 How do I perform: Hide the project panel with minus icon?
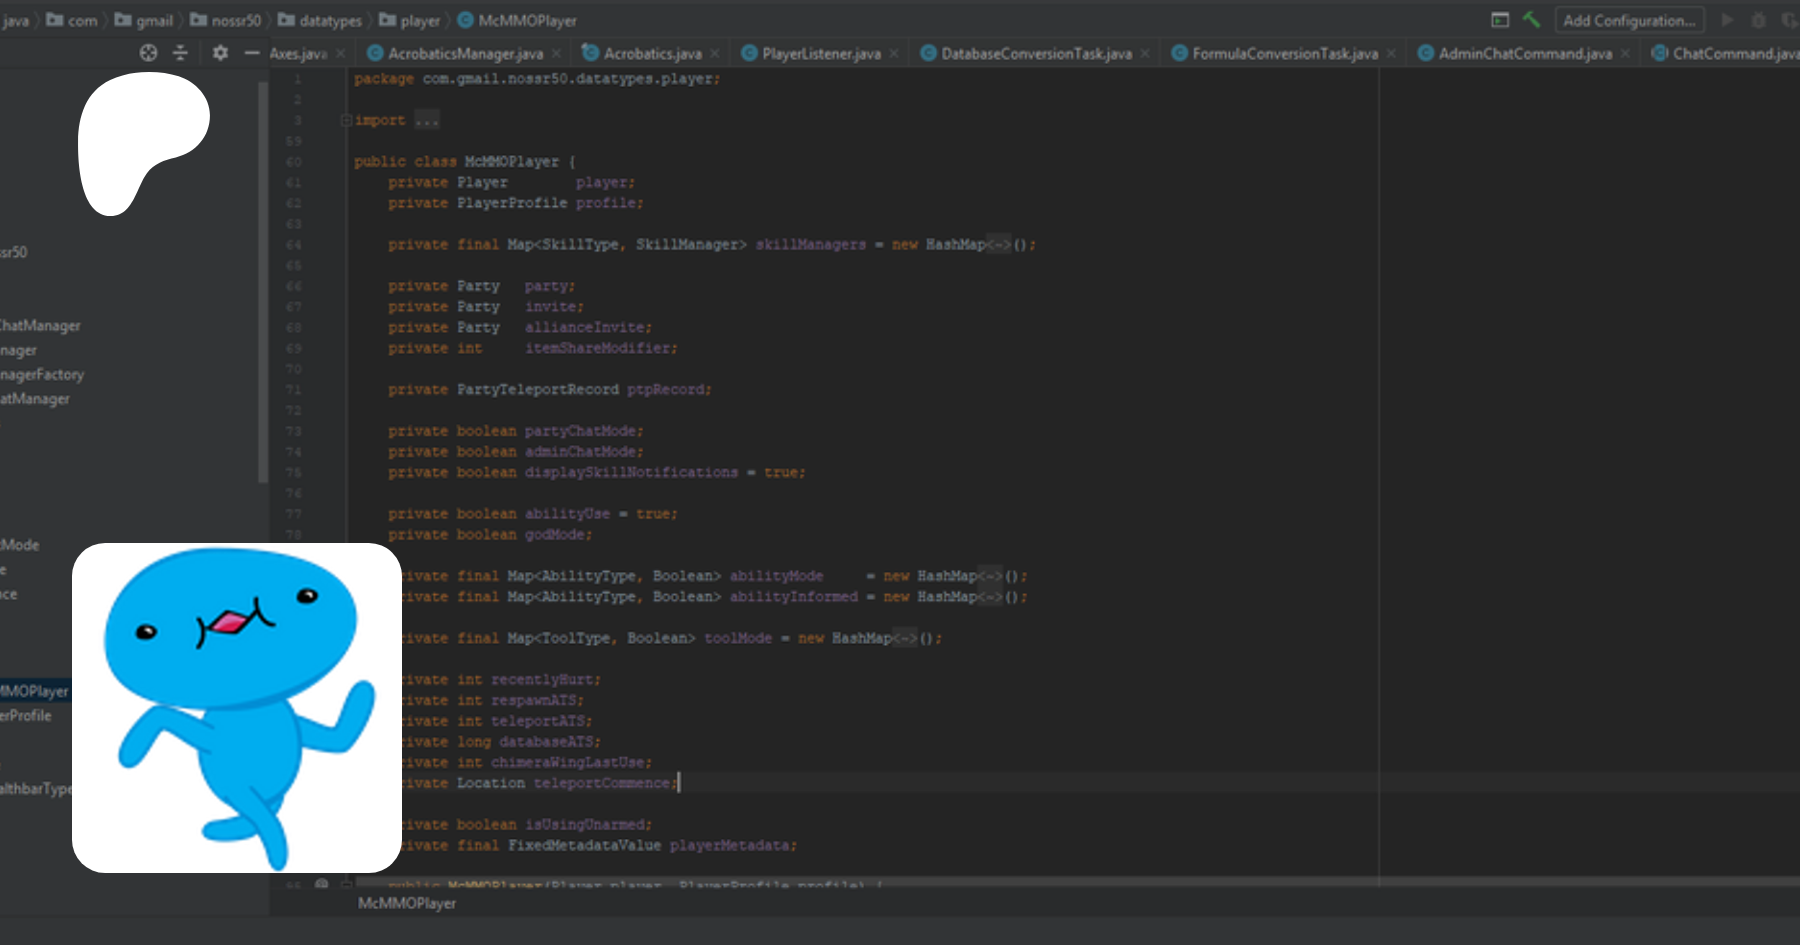click(252, 53)
